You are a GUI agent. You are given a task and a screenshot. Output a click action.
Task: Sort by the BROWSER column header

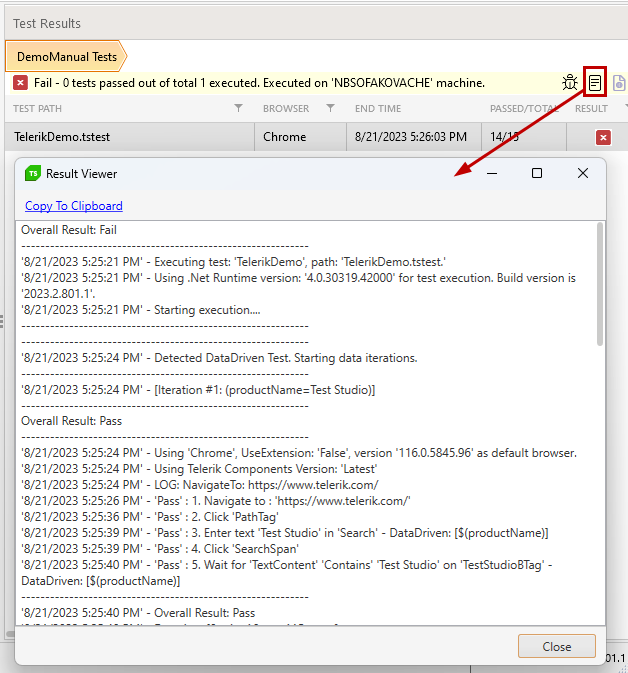coord(286,109)
